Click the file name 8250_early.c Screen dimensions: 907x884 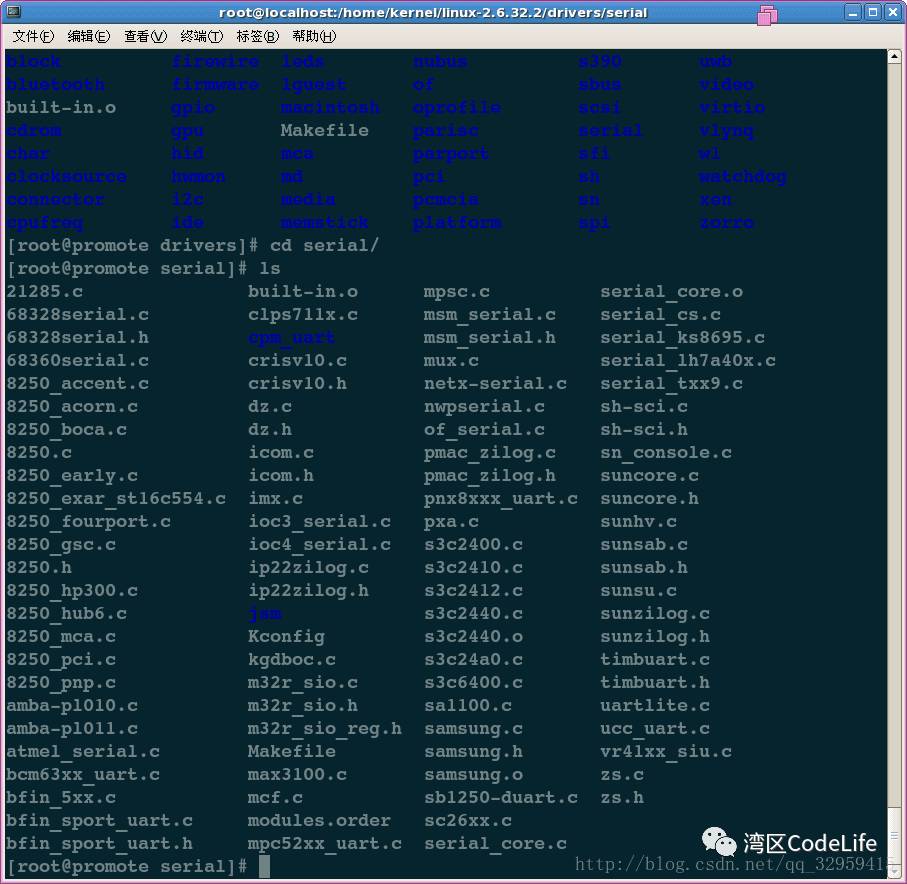pos(72,476)
